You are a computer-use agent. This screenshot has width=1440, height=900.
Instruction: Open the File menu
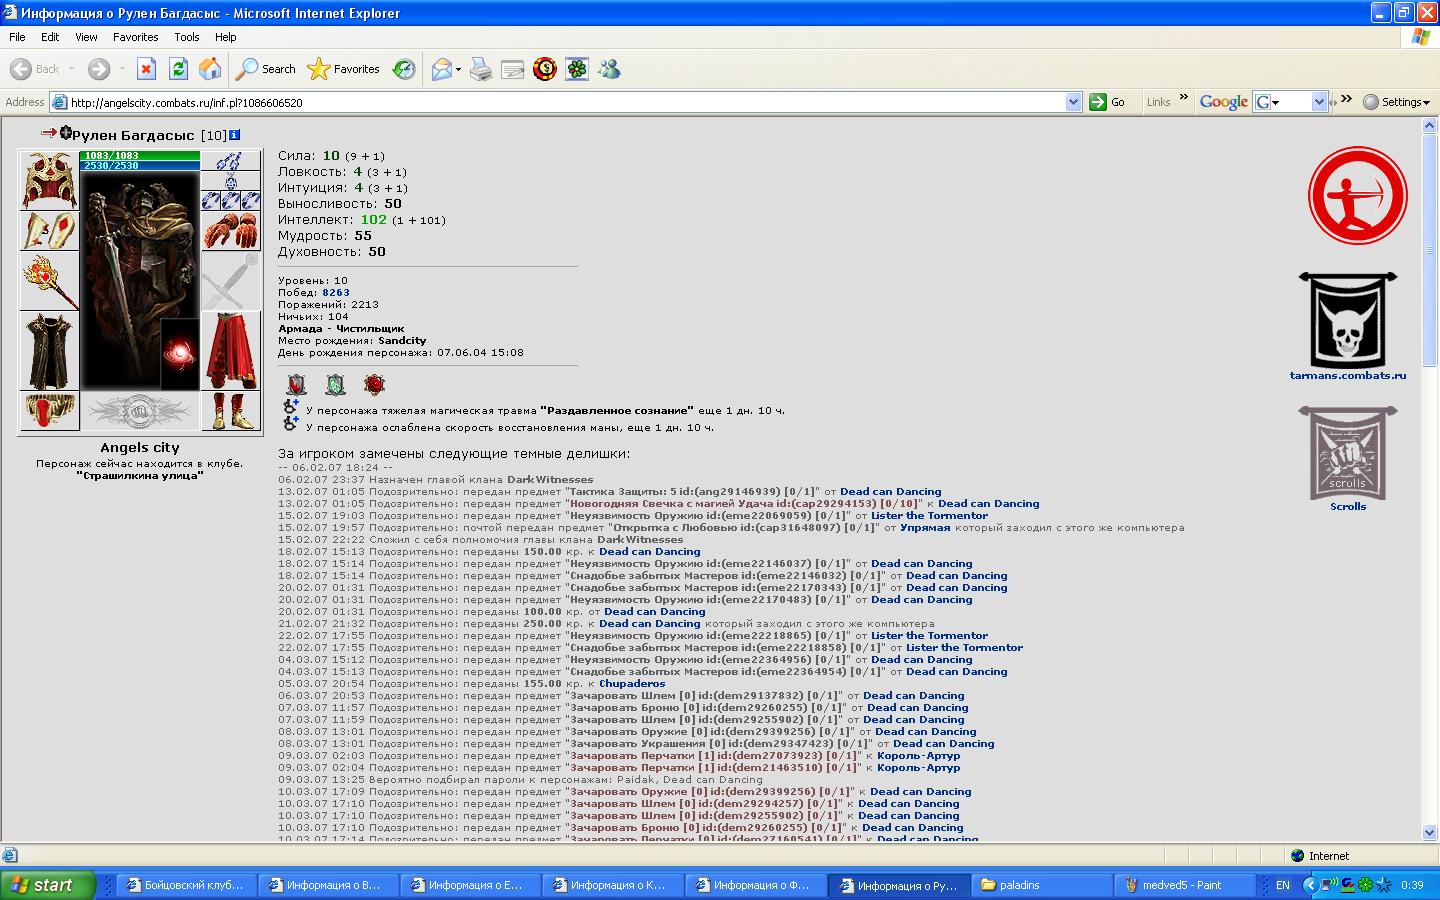(17, 37)
